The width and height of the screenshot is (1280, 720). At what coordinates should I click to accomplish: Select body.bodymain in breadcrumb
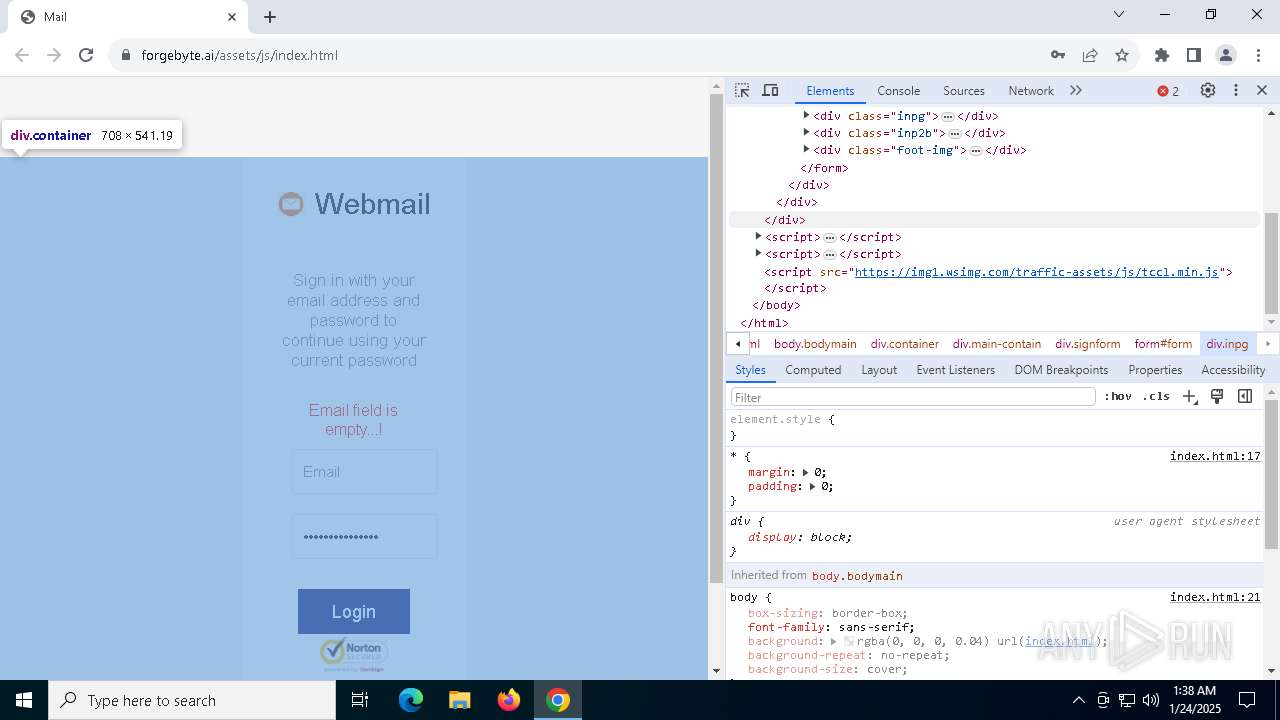coord(815,344)
